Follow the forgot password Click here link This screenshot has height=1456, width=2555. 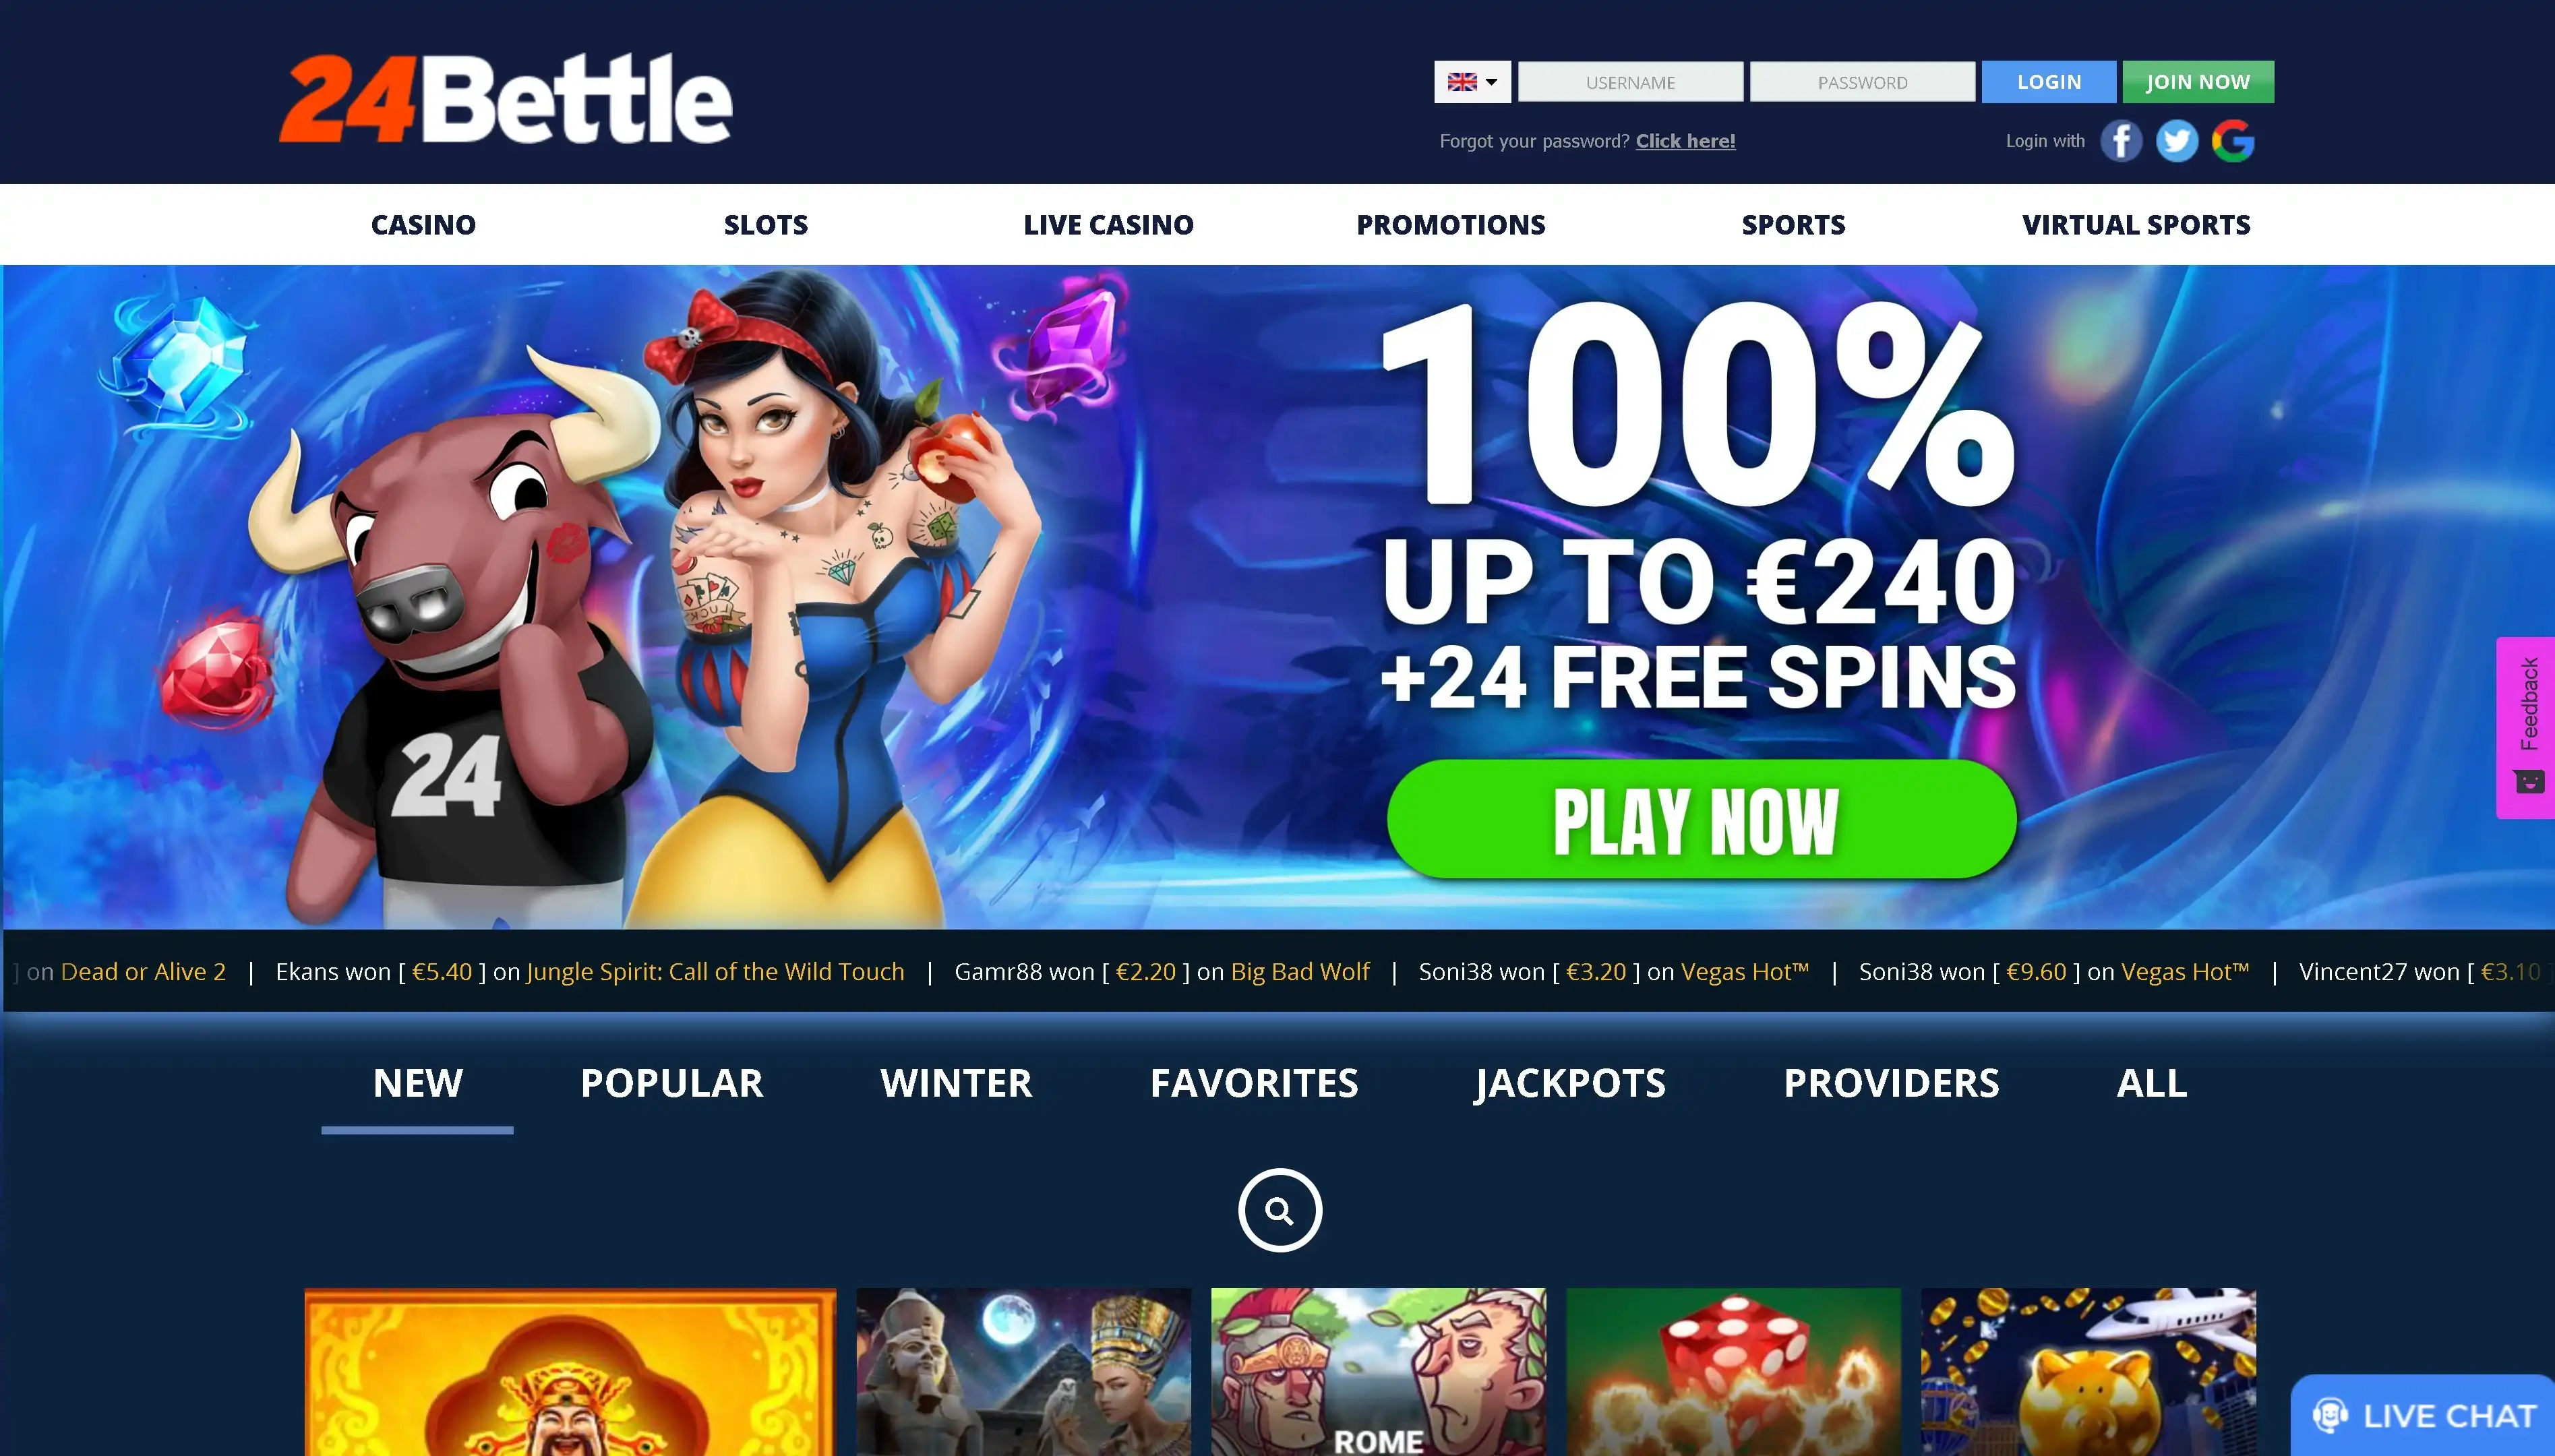pyautogui.click(x=1685, y=141)
